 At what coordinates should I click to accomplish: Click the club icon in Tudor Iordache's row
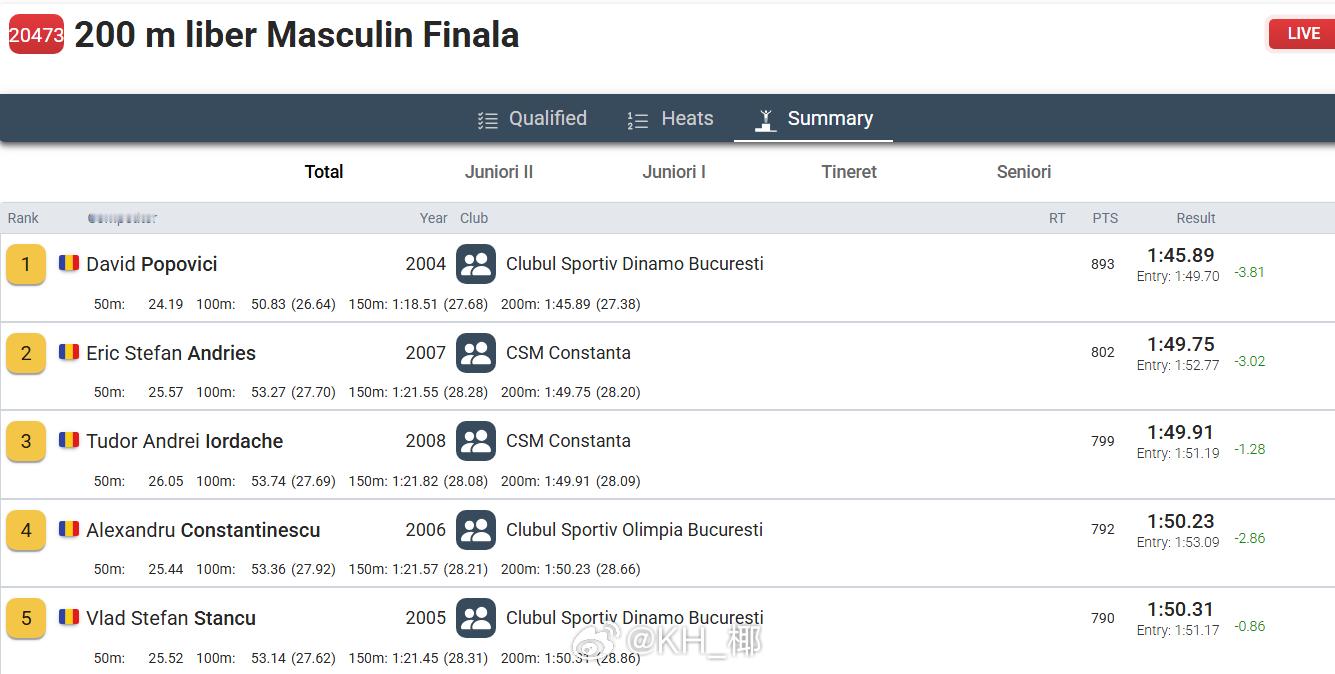click(x=476, y=441)
